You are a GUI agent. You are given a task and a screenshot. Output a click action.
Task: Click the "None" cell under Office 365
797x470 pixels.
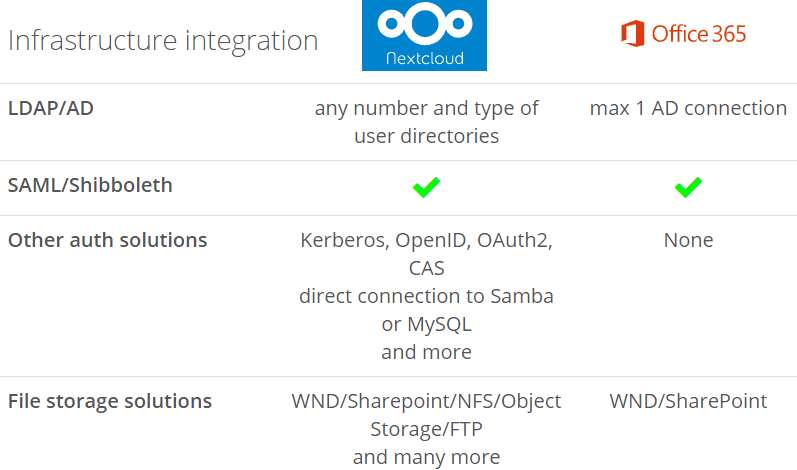[688, 240]
